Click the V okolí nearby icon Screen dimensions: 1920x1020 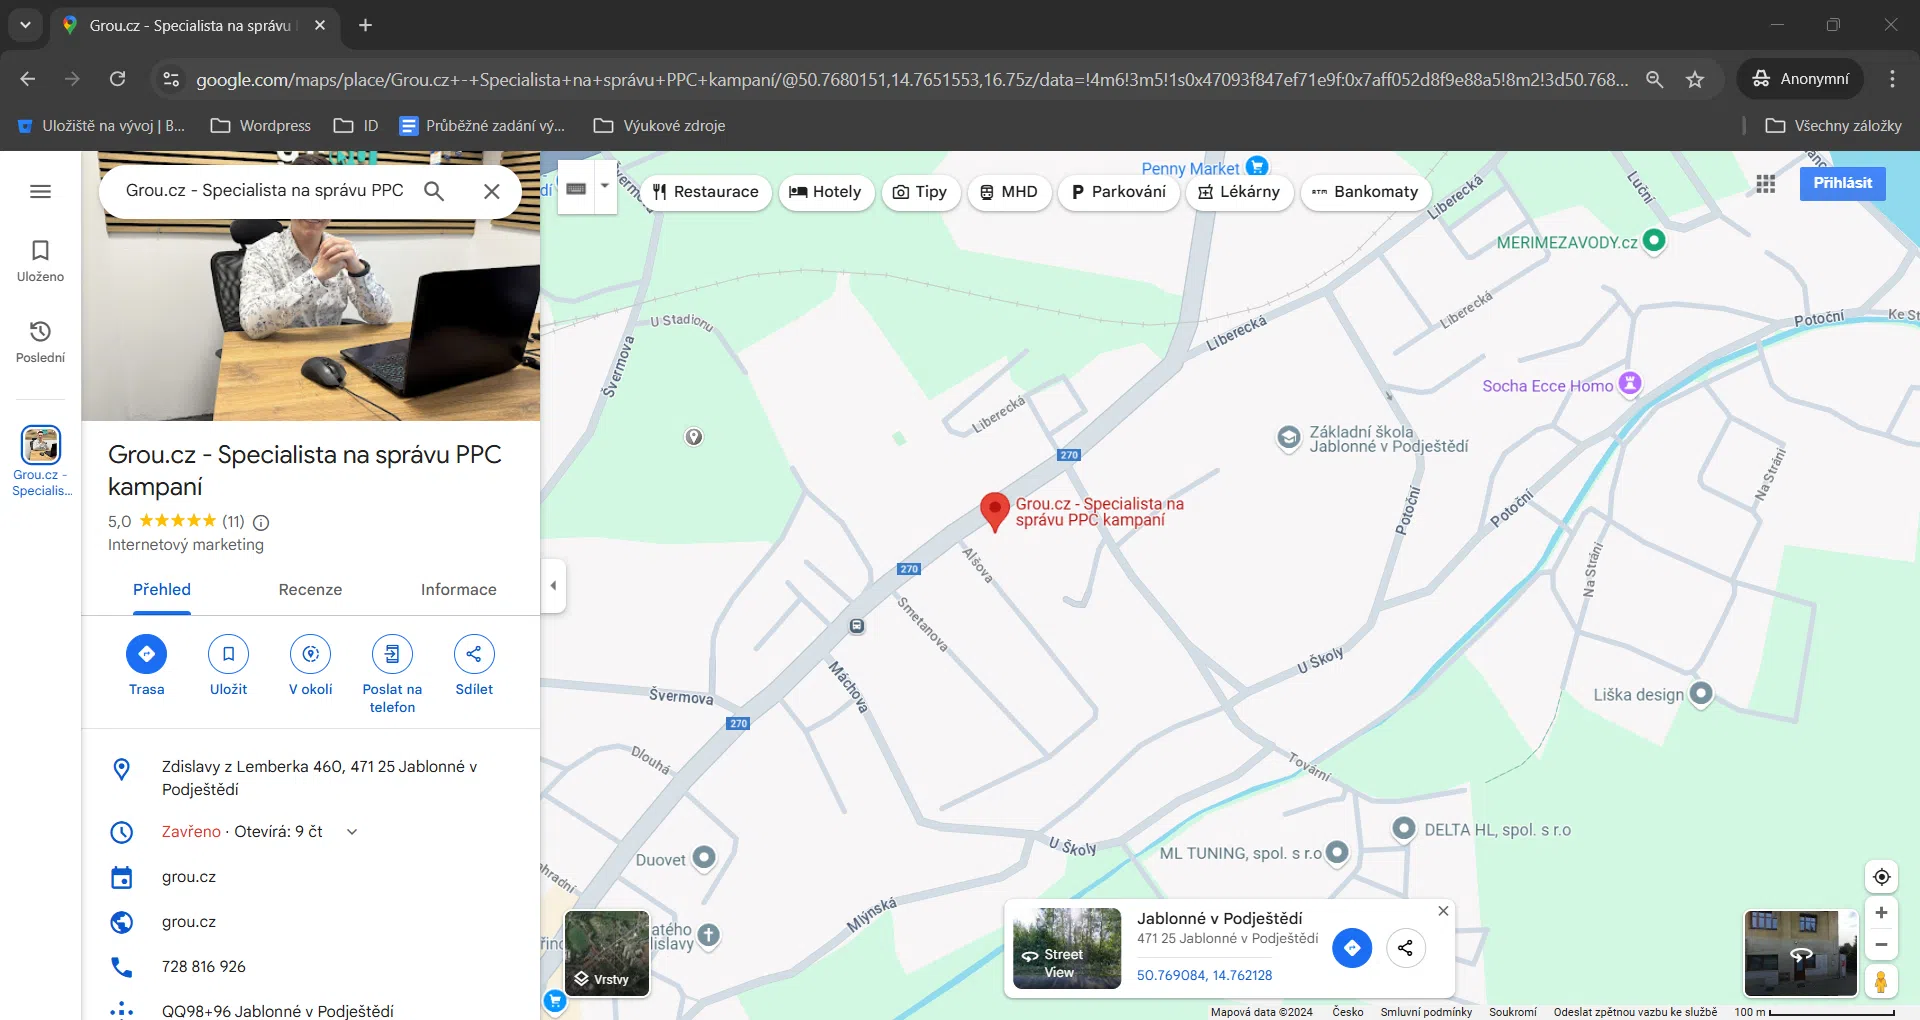coord(310,654)
